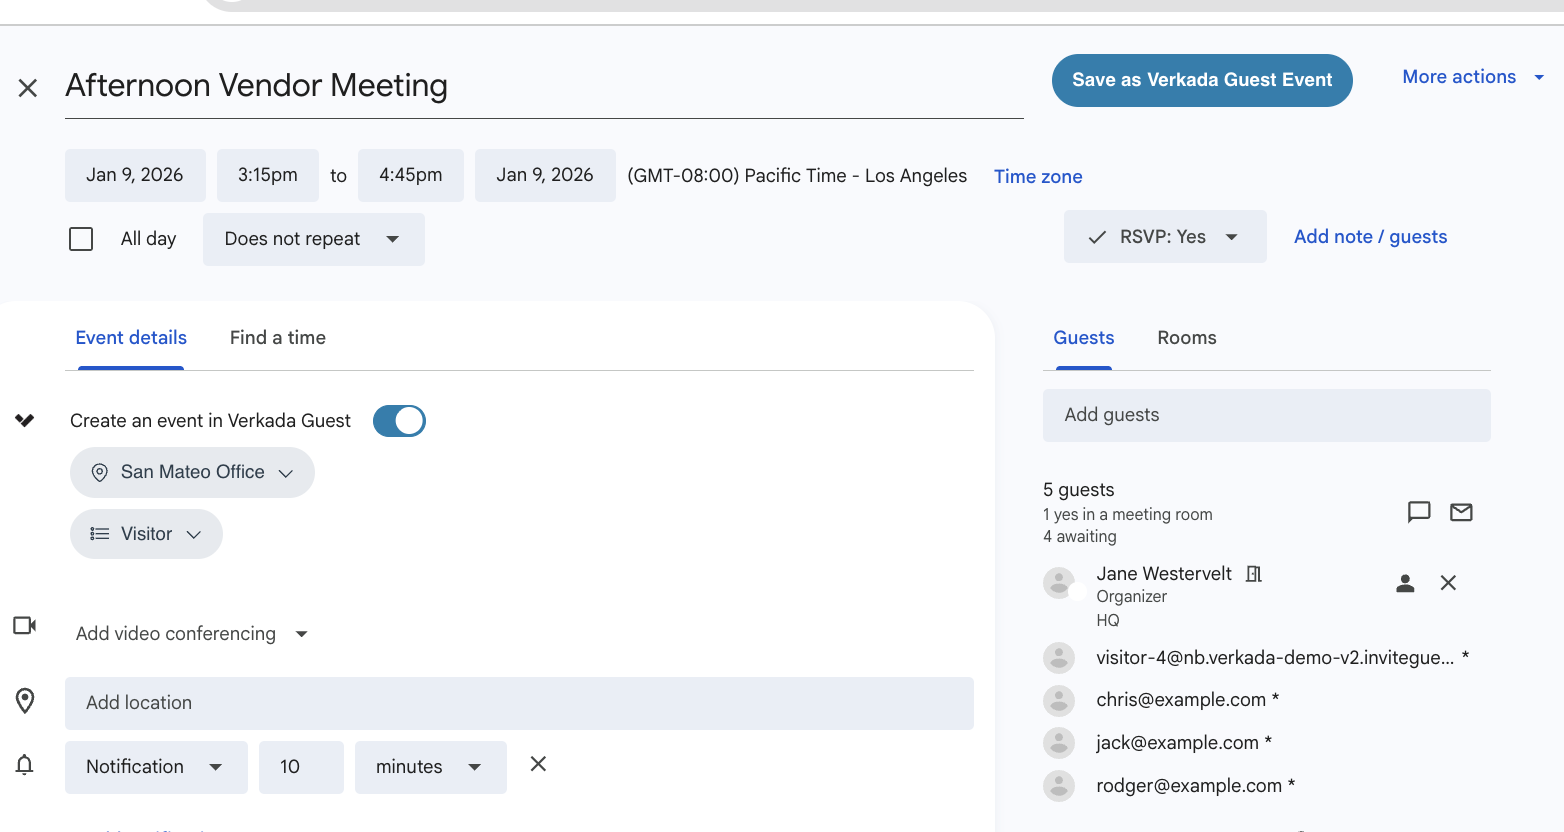Screen dimensions: 1564x832
Task: Close the event editor with the X icon
Action: coord(28,88)
